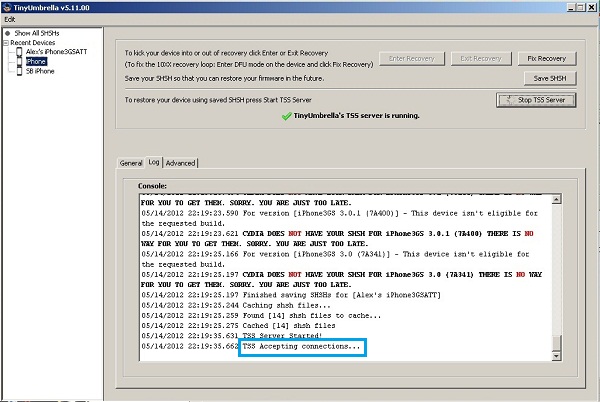Select the SB iPhone device
Image resolution: width=600 pixels, height=402 pixels.
40,71
